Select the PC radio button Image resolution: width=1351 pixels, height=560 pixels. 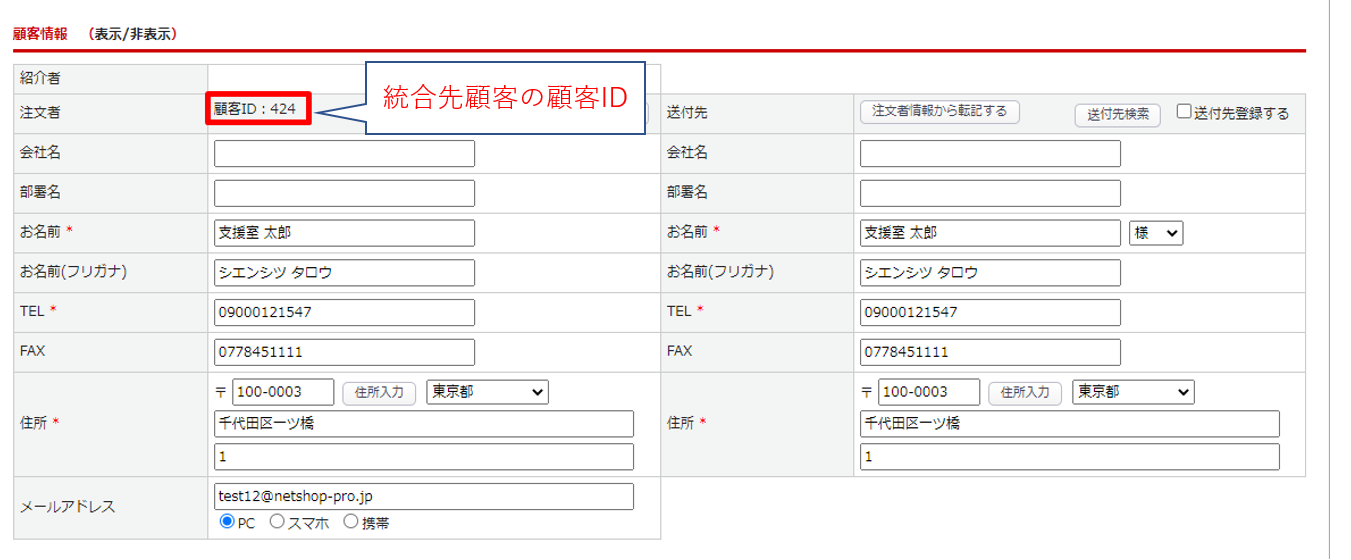tap(226, 521)
